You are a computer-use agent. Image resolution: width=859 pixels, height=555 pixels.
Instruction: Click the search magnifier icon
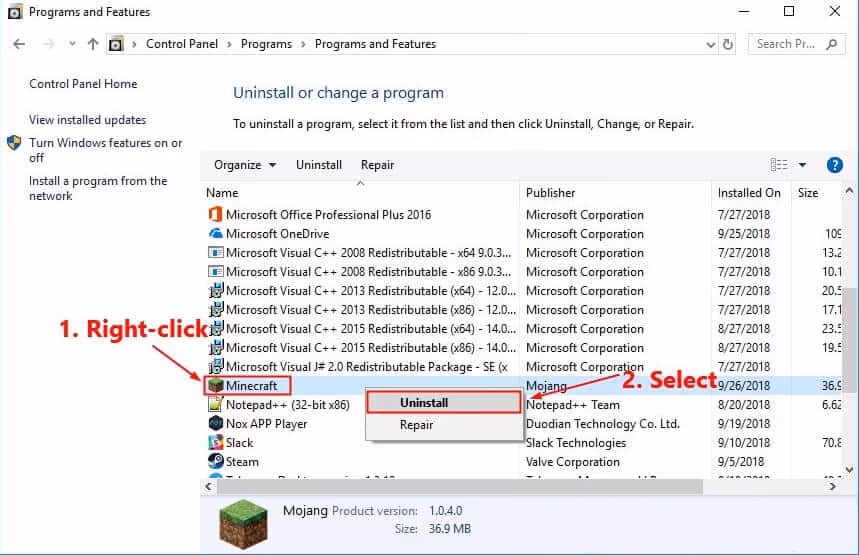pos(832,44)
